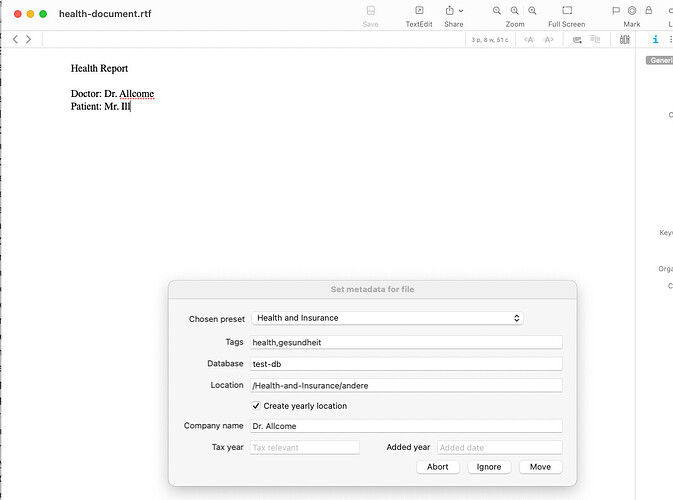Open document in TextEdit from toolbar

tap(419, 11)
